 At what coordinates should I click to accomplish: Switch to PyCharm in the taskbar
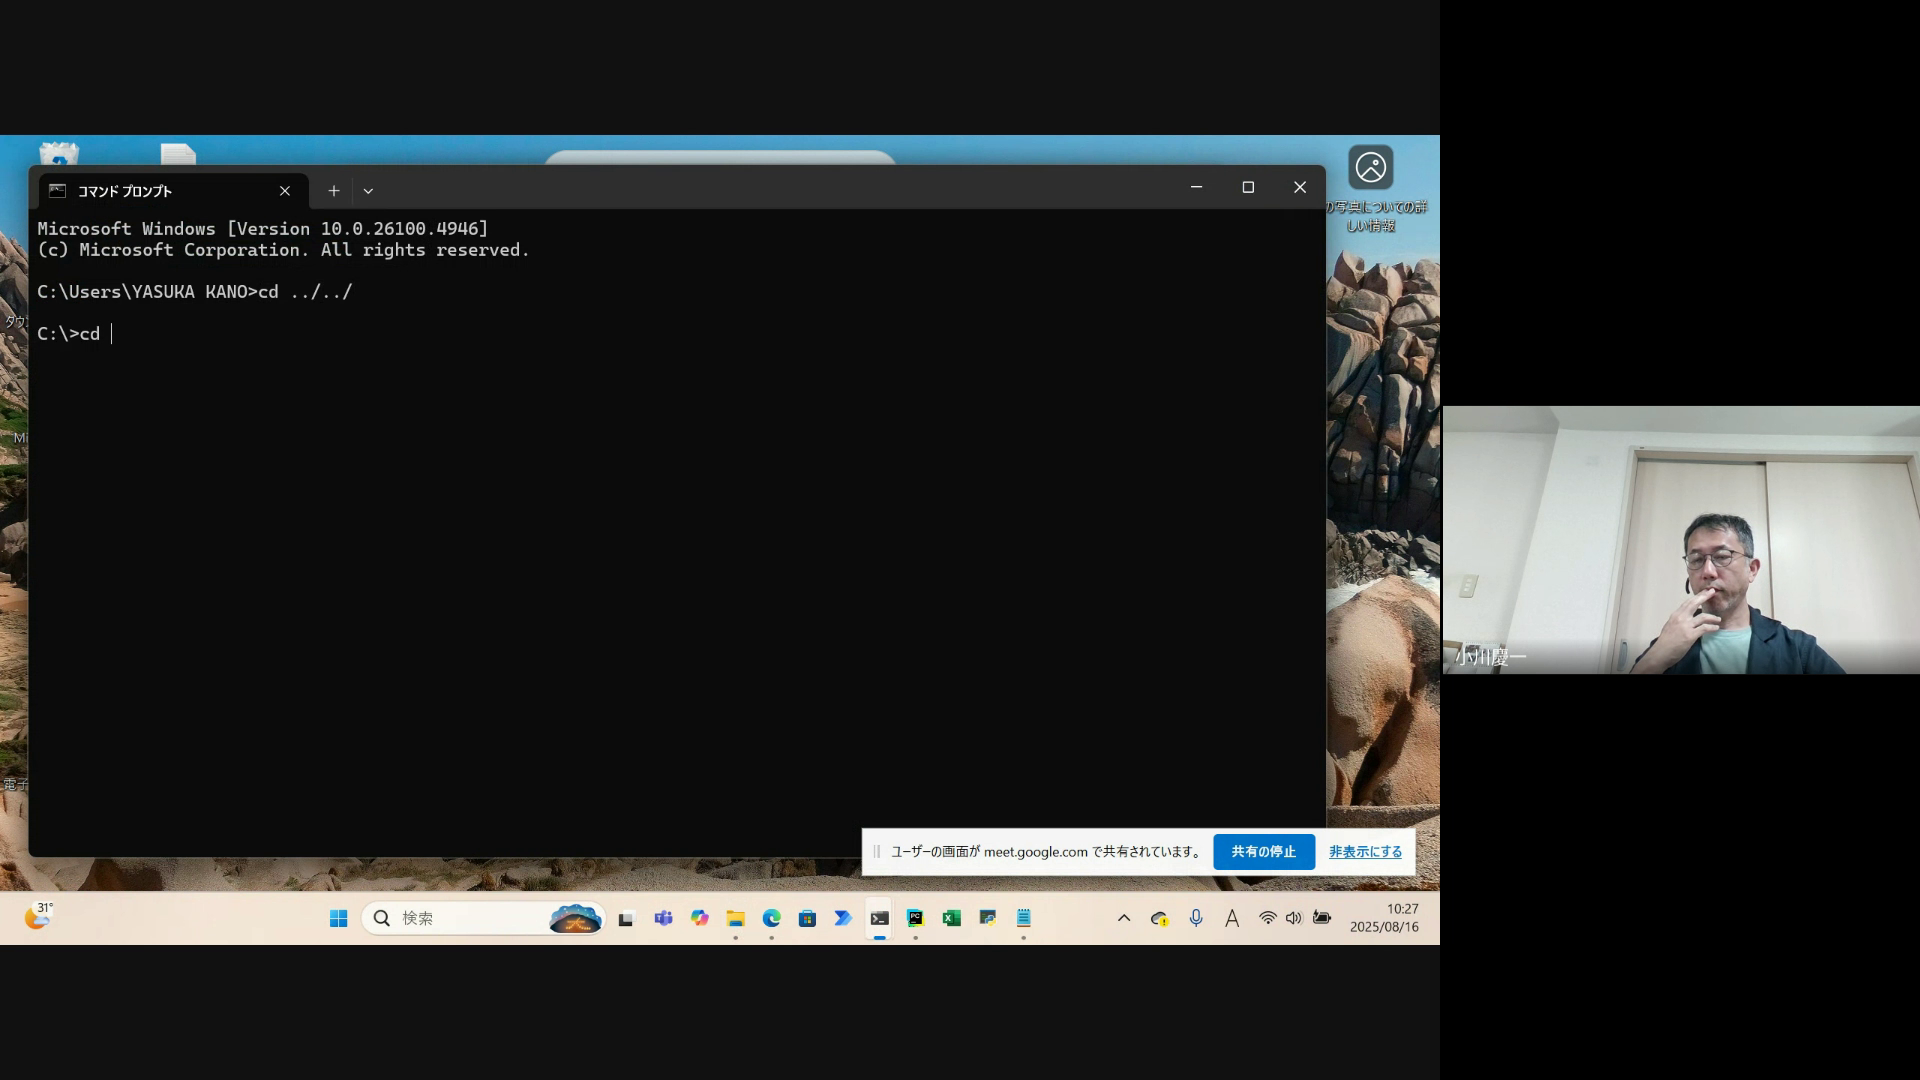[x=915, y=918]
